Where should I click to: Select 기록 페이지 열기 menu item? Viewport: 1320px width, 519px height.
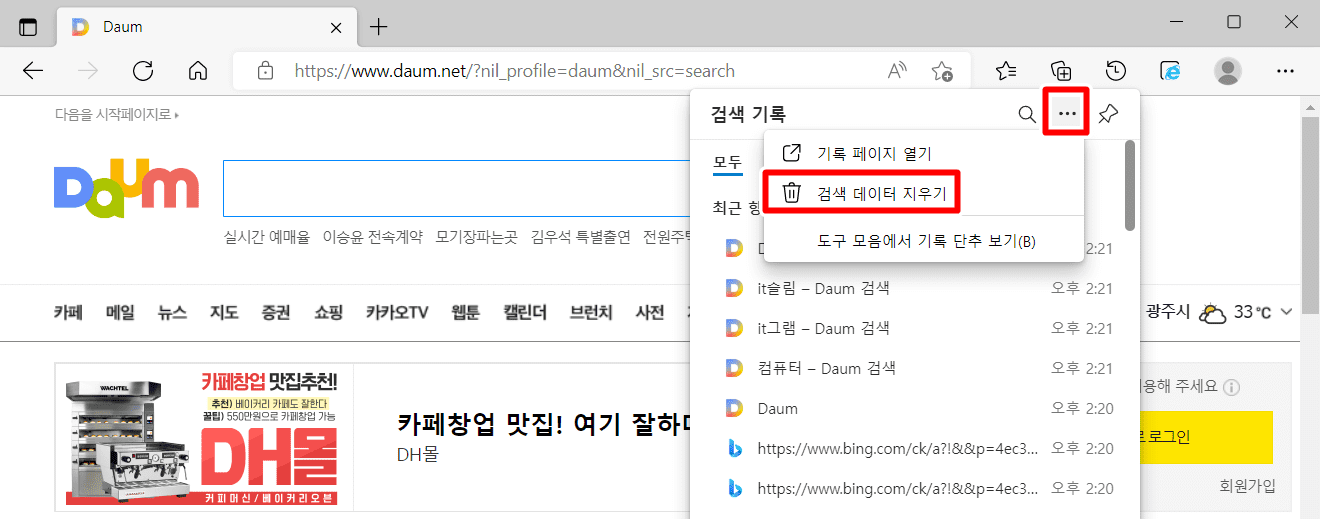(x=924, y=153)
